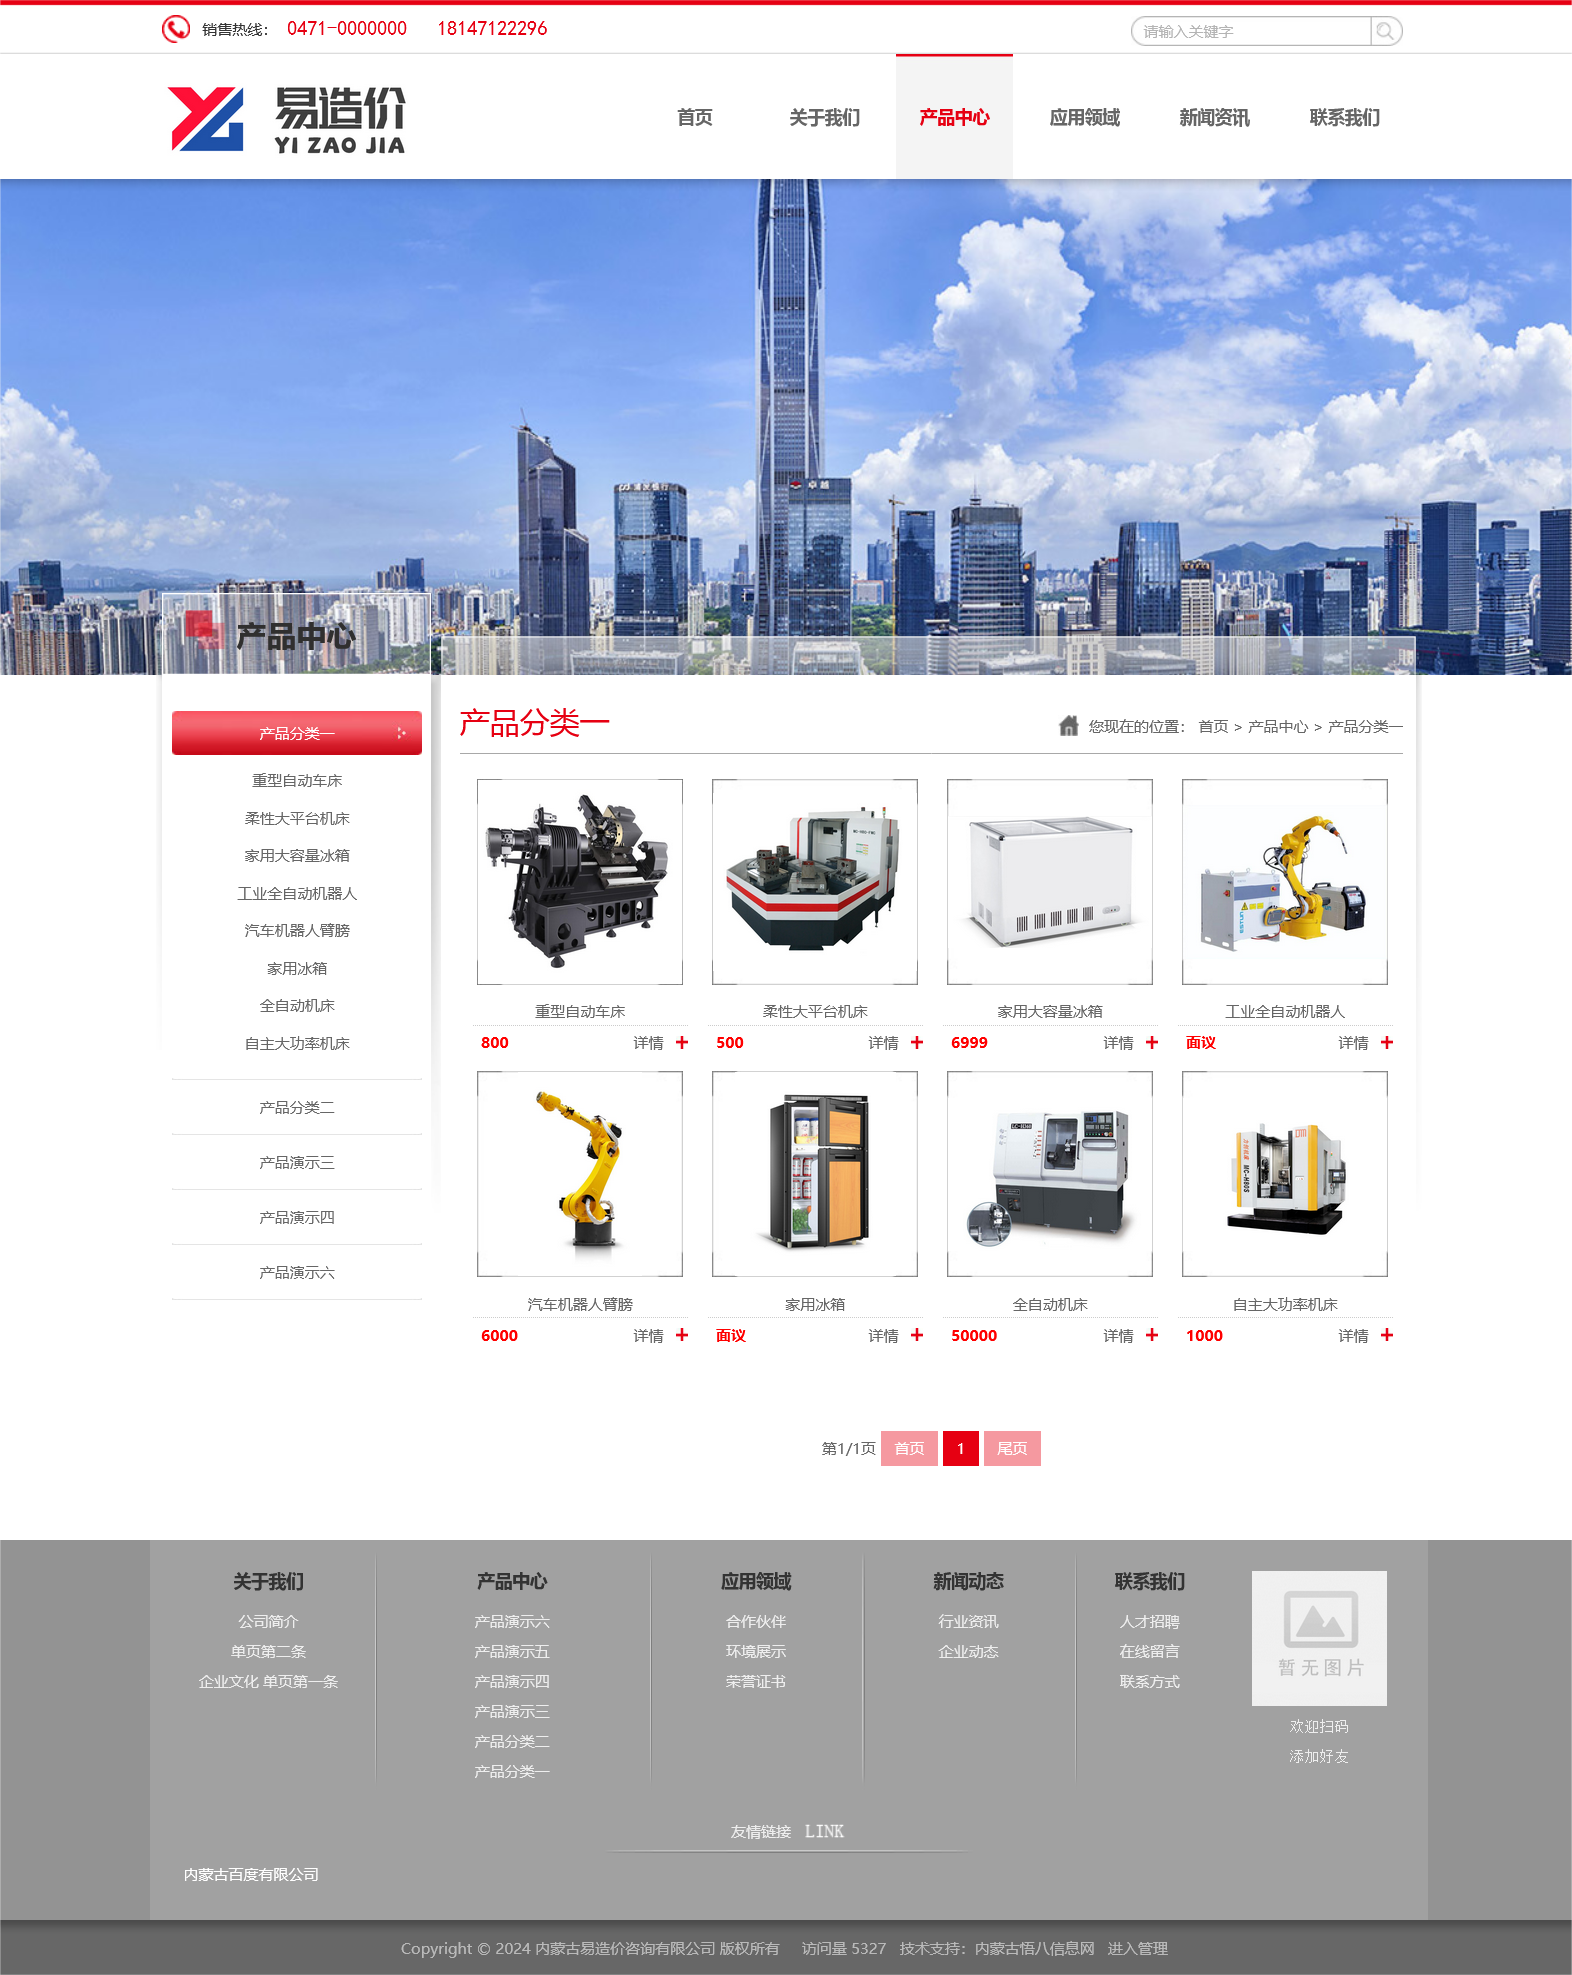Expand the 产品分类二 sidebar category
This screenshot has width=1572, height=1975.
point(296,1107)
